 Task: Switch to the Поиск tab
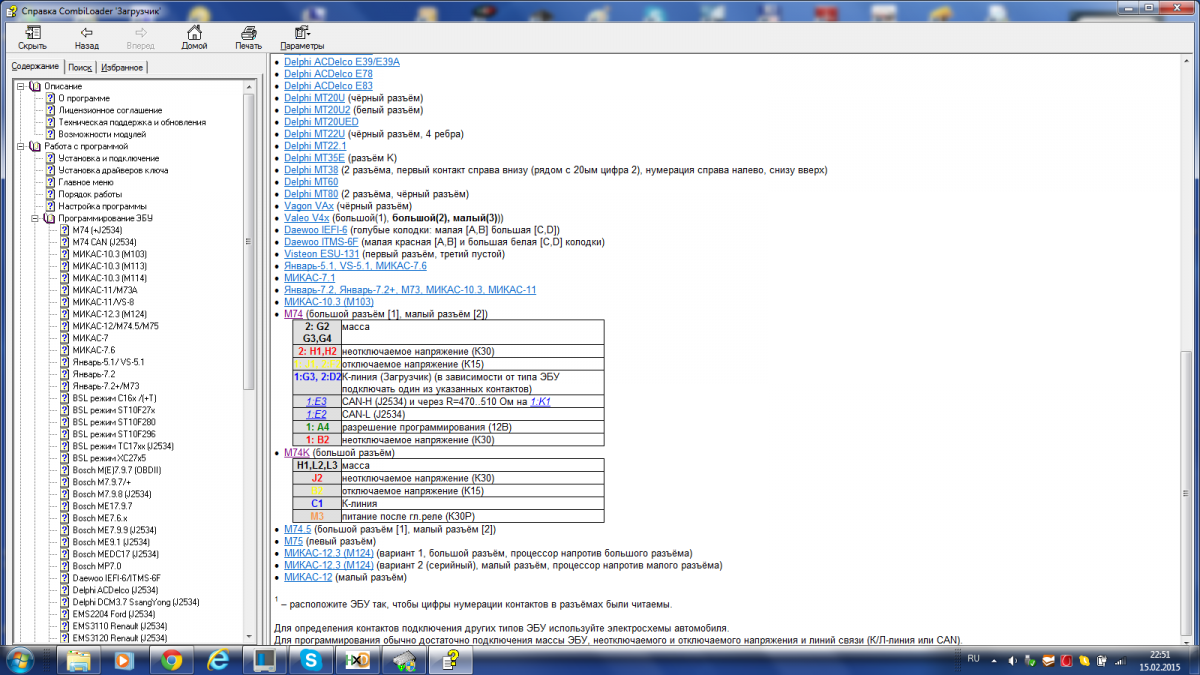[80, 67]
